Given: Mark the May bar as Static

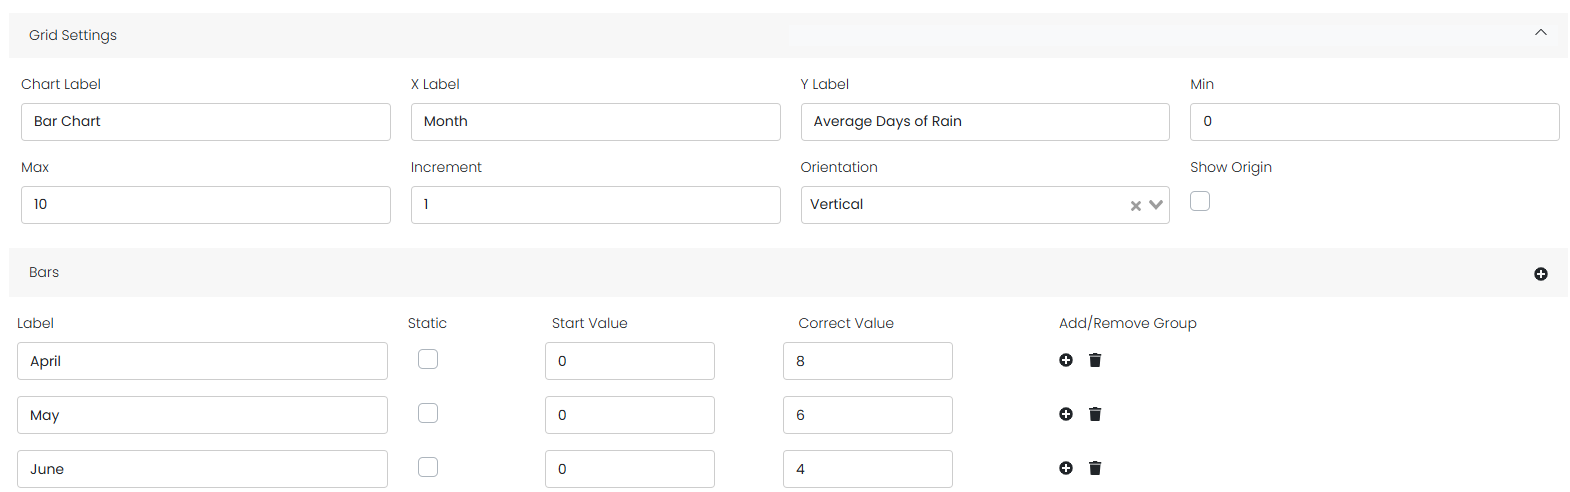Looking at the screenshot, I should (428, 413).
